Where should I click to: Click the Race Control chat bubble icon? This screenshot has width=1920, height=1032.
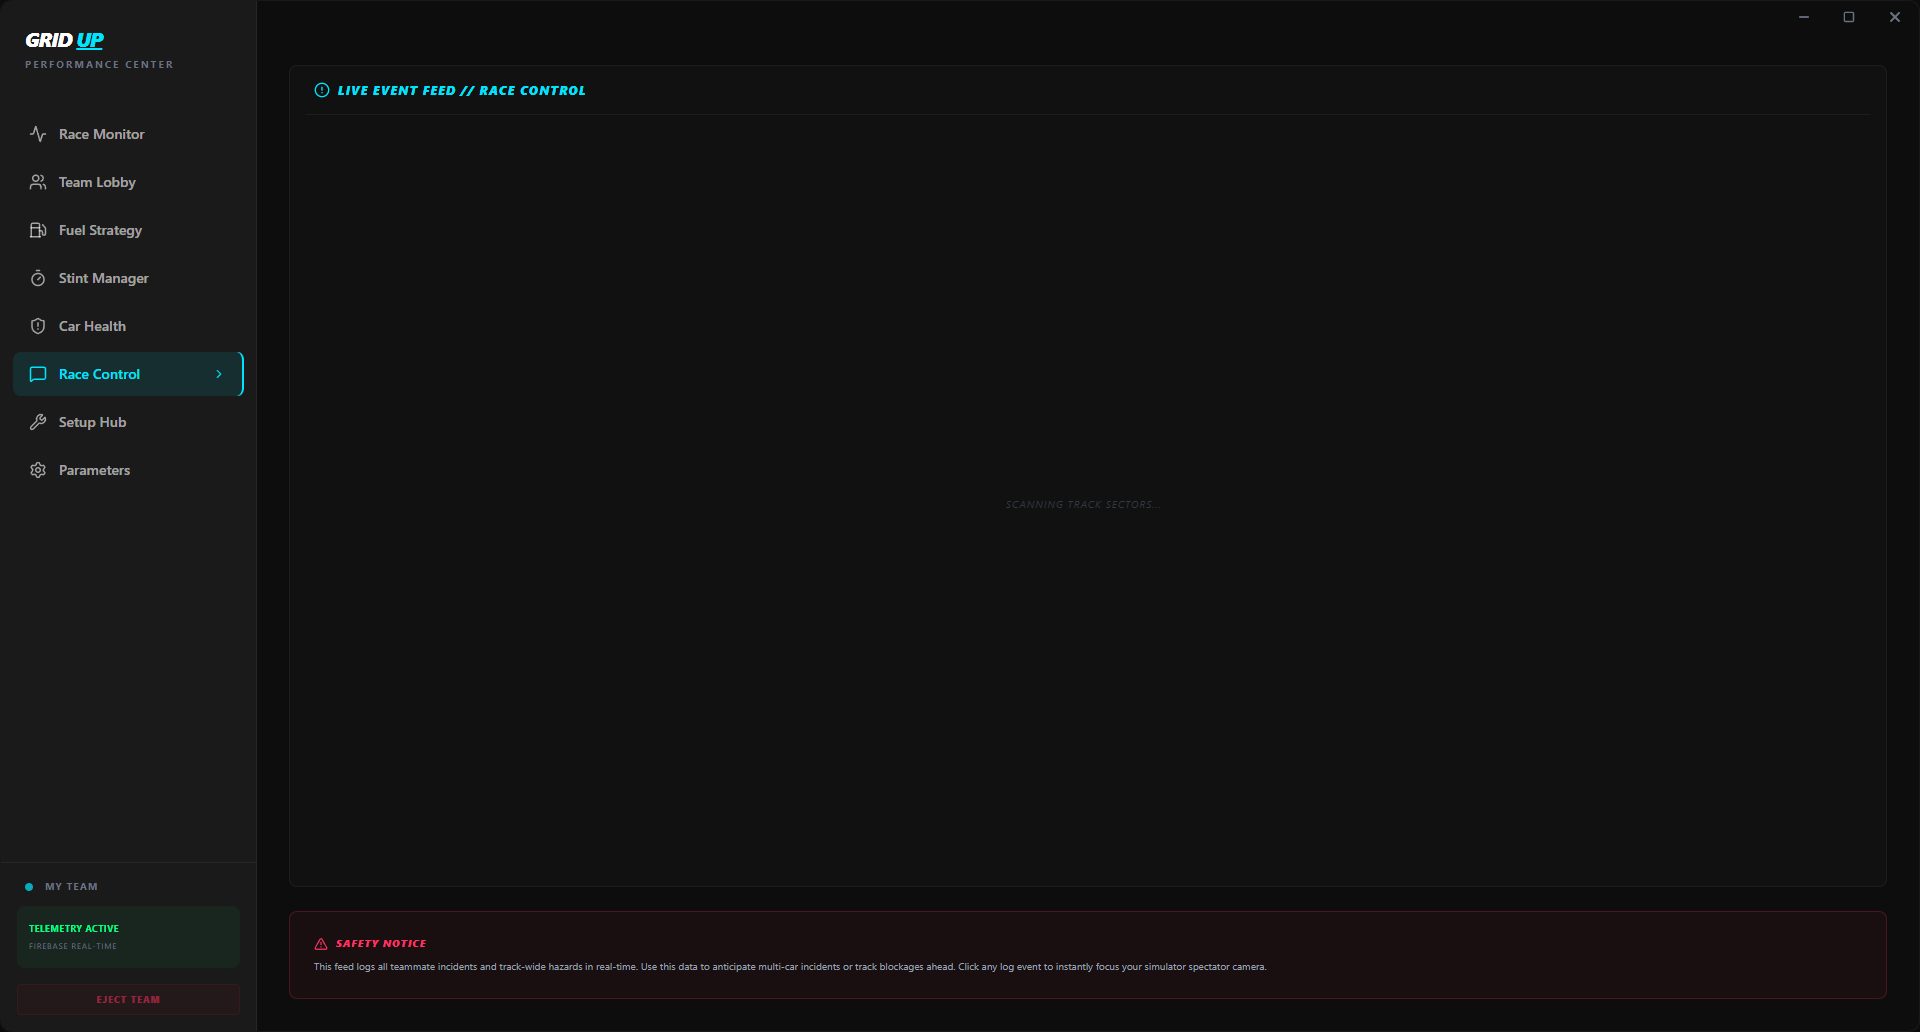point(38,374)
